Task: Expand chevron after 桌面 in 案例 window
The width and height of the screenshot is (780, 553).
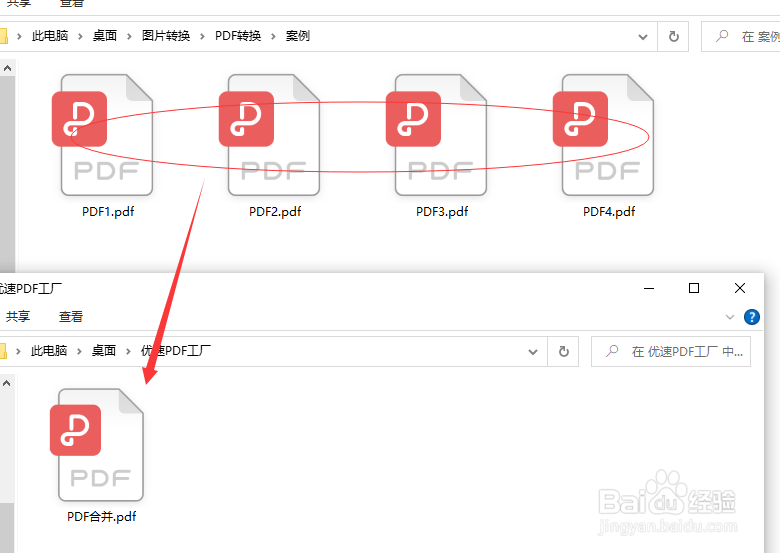Action: click(129, 36)
